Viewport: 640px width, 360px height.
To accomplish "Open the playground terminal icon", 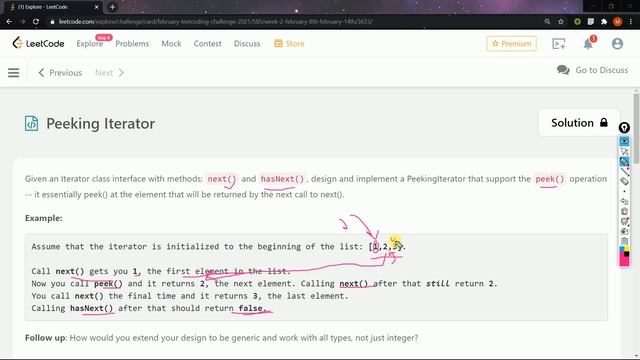I will click(558, 44).
